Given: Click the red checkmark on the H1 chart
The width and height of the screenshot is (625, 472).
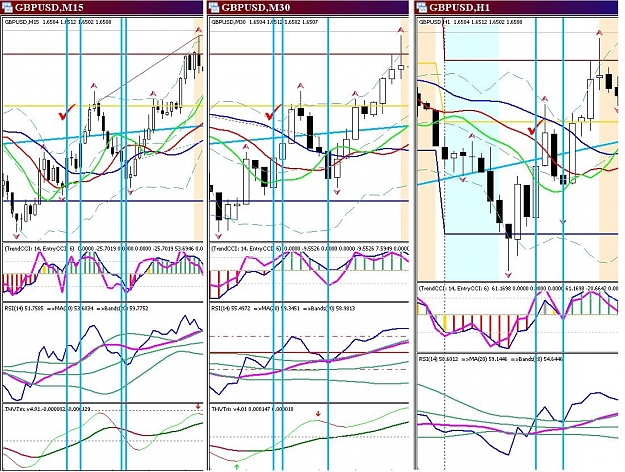Looking at the screenshot, I should [x=536, y=128].
